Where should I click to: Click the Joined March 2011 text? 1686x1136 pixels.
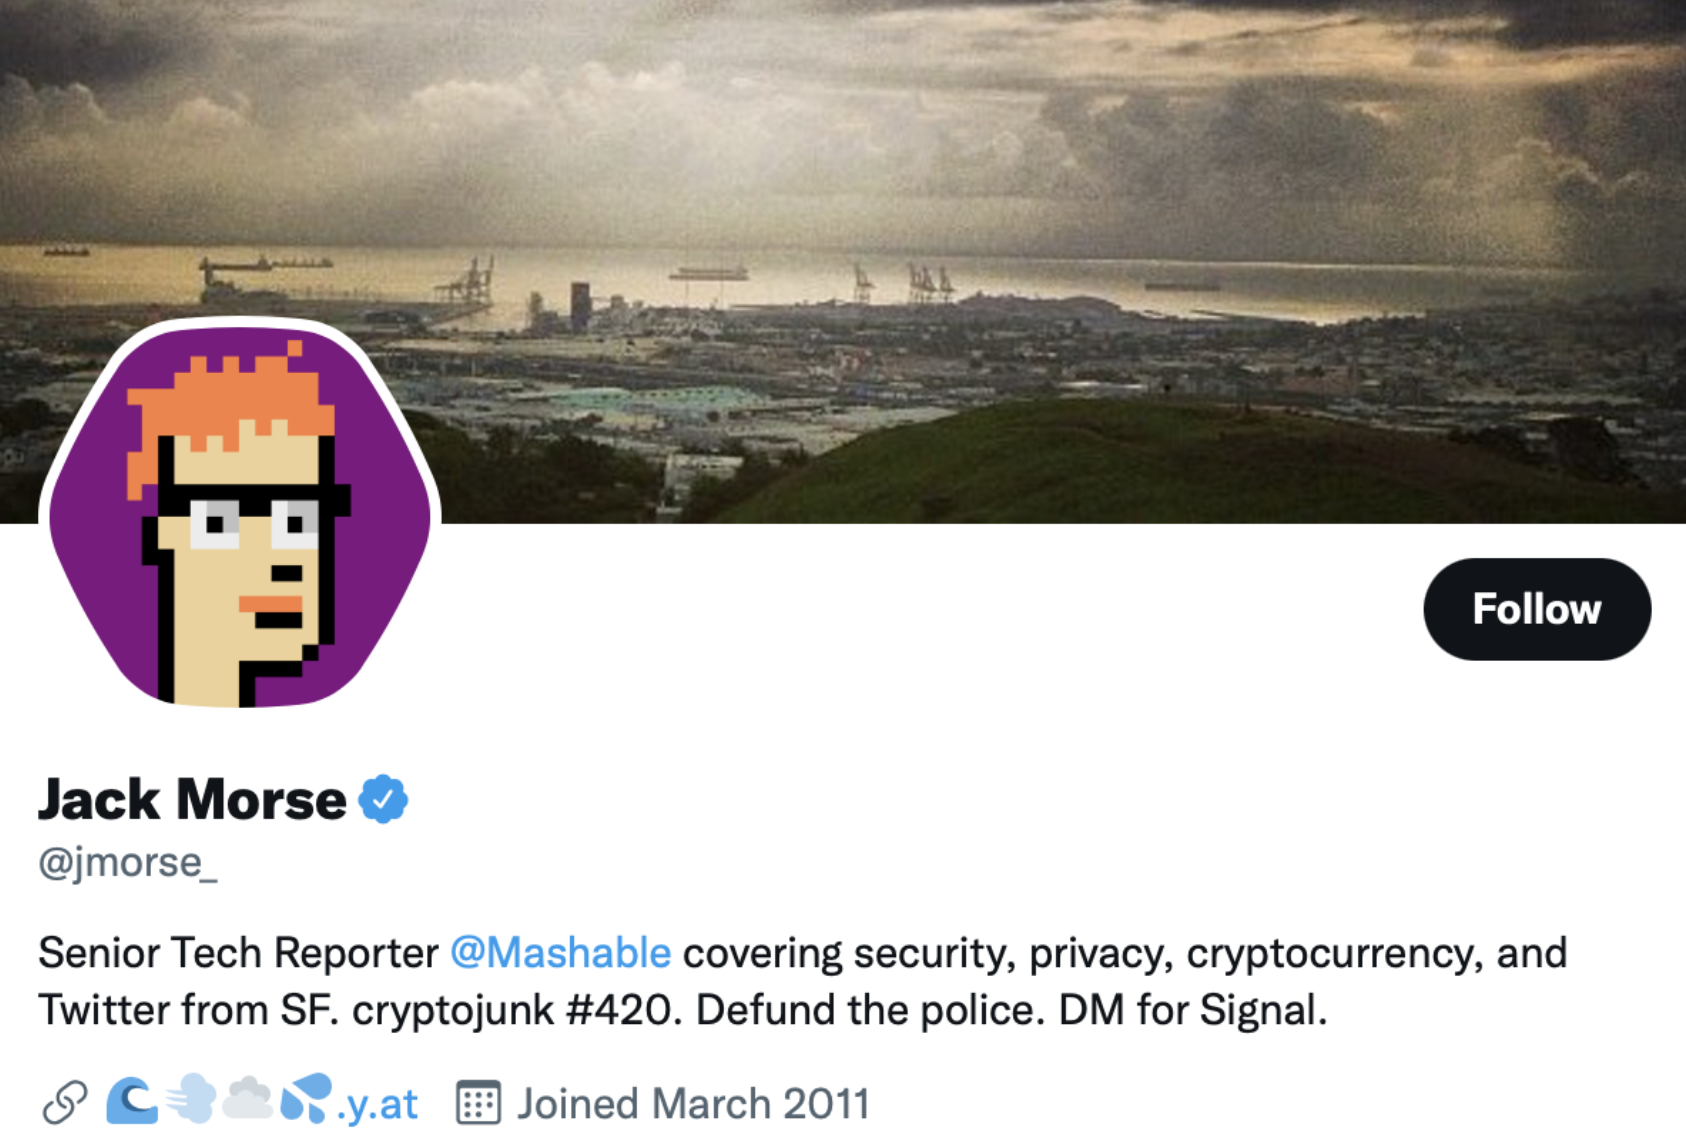(x=693, y=1104)
